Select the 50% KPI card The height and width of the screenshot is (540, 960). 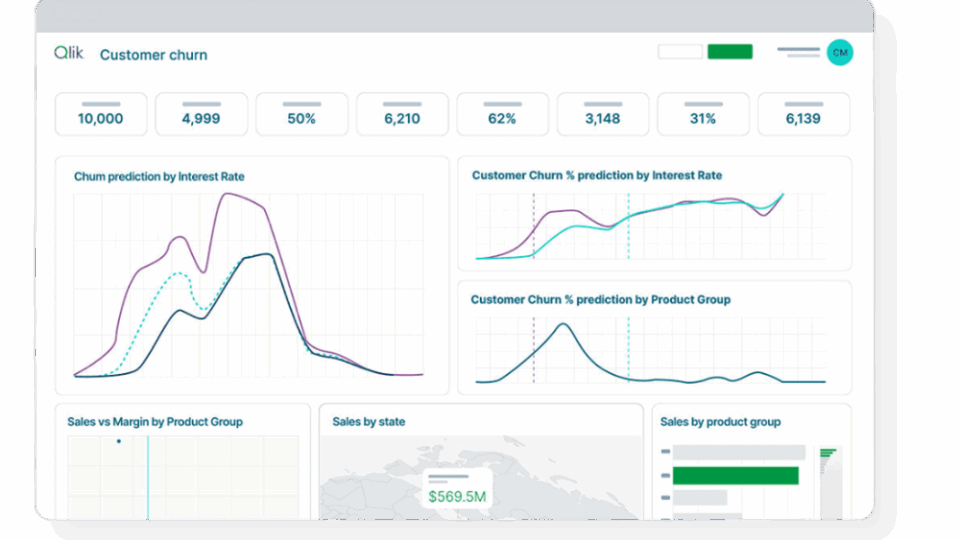[302, 114]
